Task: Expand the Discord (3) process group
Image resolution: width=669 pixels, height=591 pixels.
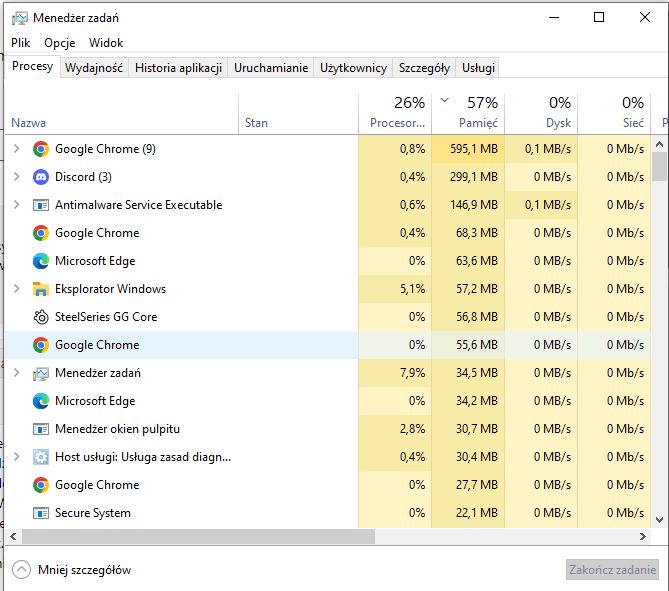Action: click(17, 177)
